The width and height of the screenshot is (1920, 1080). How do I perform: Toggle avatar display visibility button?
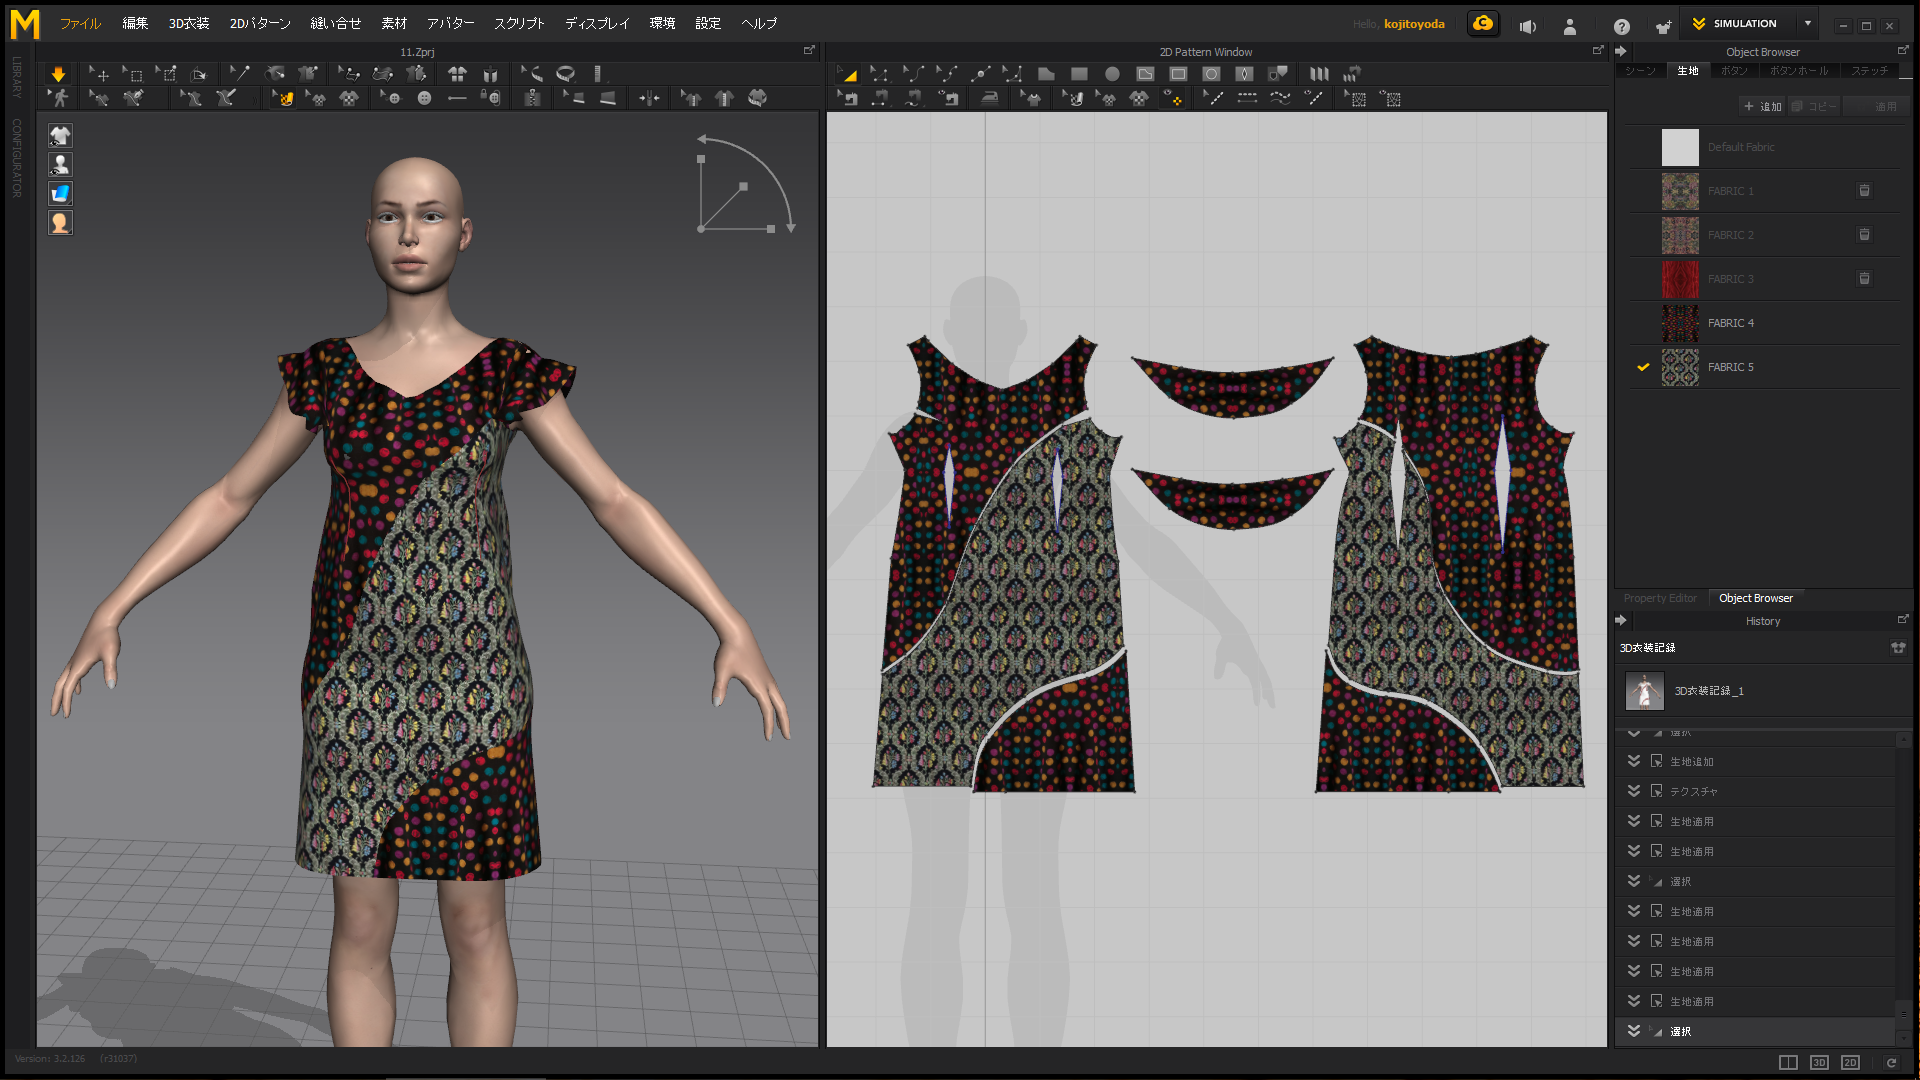coord(60,165)
